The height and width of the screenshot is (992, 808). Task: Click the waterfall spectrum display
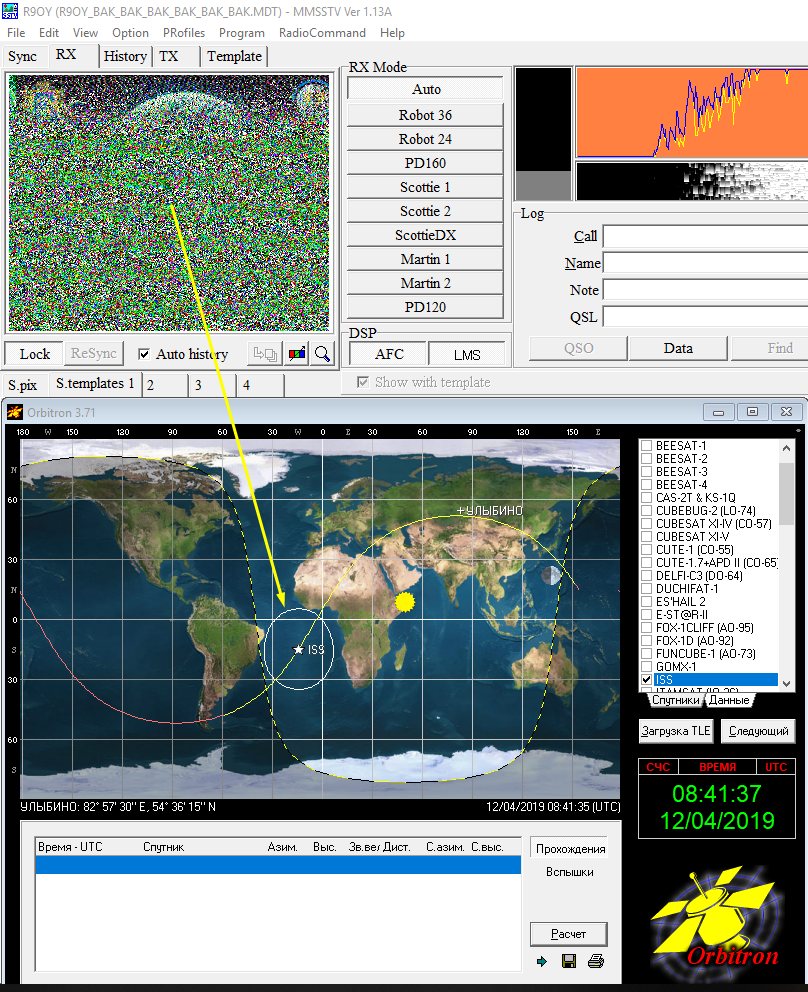[x=692, y=181]
